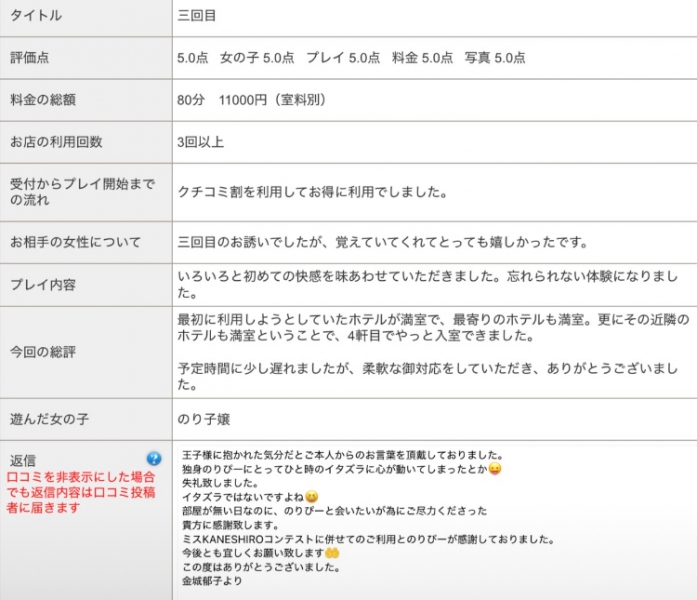Click the title value 三回目
The image size is (697, 600).
pos(196,16)
